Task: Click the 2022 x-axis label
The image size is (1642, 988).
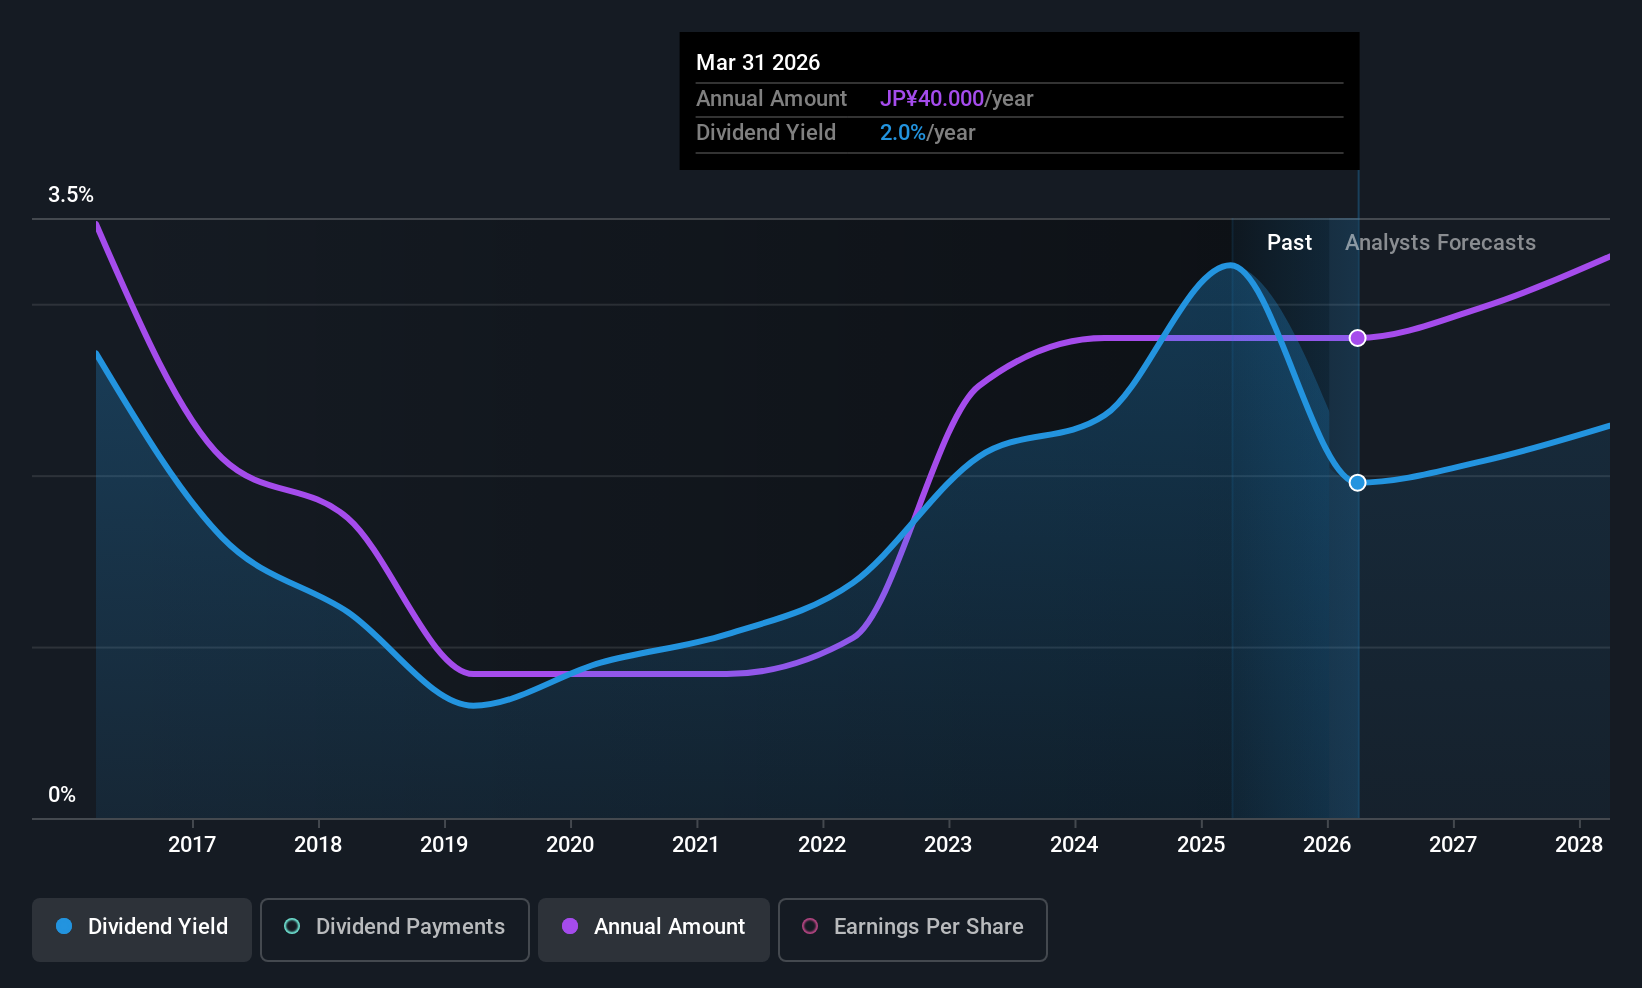Action: pyautogui.click(x=822, y=845)
